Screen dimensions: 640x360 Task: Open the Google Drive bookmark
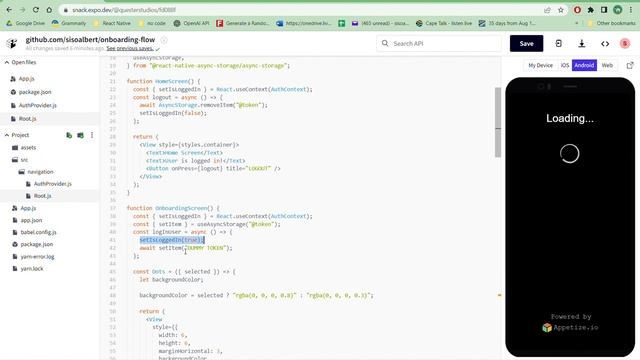[25, 23]
